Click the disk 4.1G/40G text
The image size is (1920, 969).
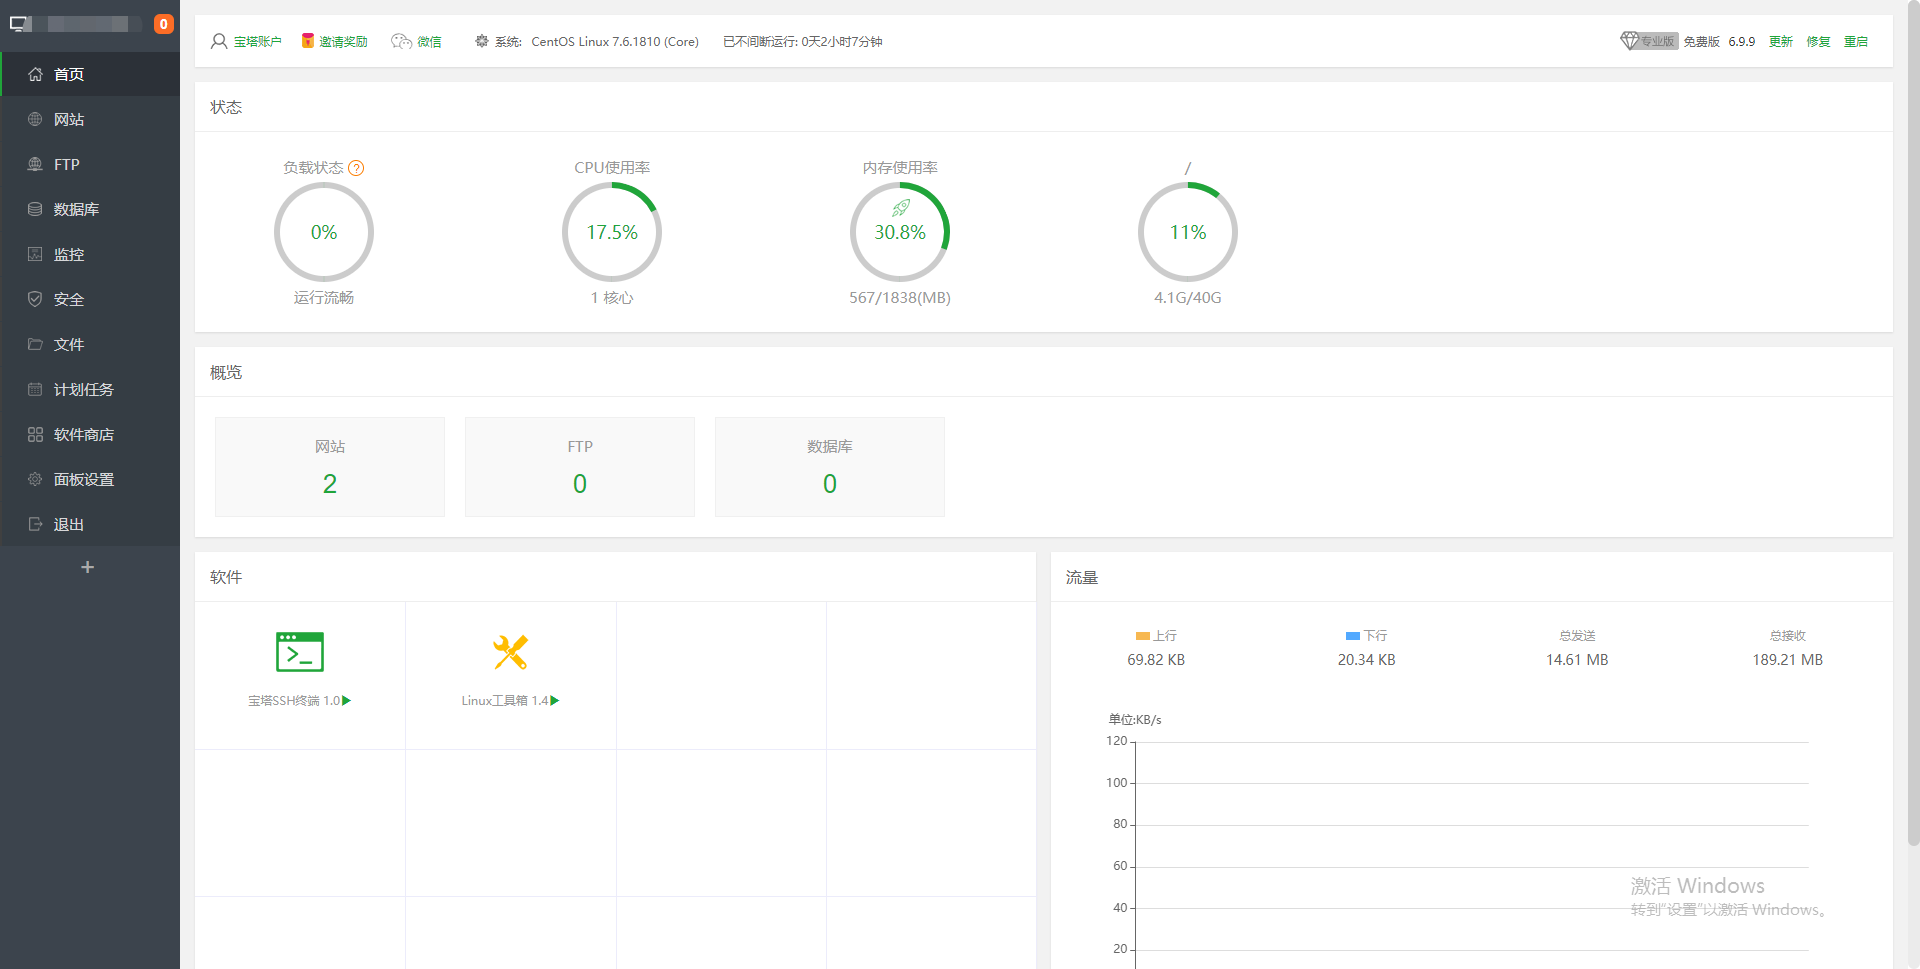1188,298
